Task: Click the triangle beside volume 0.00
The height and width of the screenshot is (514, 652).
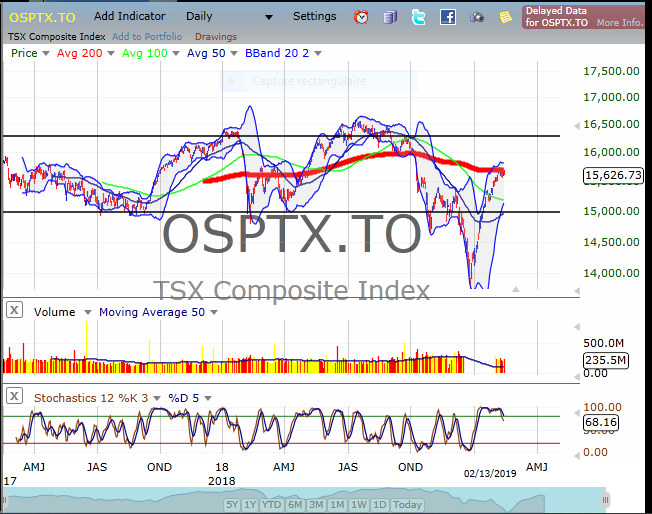Action: click(x=577, y=377)
